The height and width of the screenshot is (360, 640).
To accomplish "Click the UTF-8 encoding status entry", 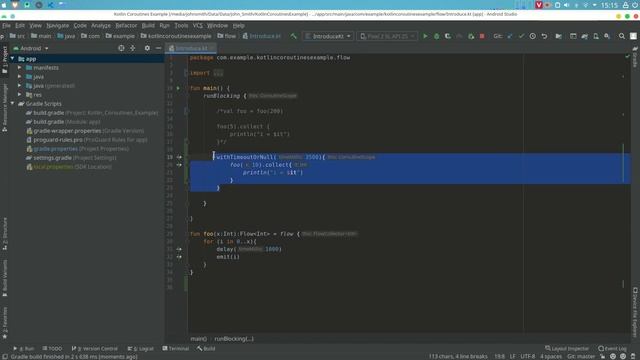I will pos(528,356).
